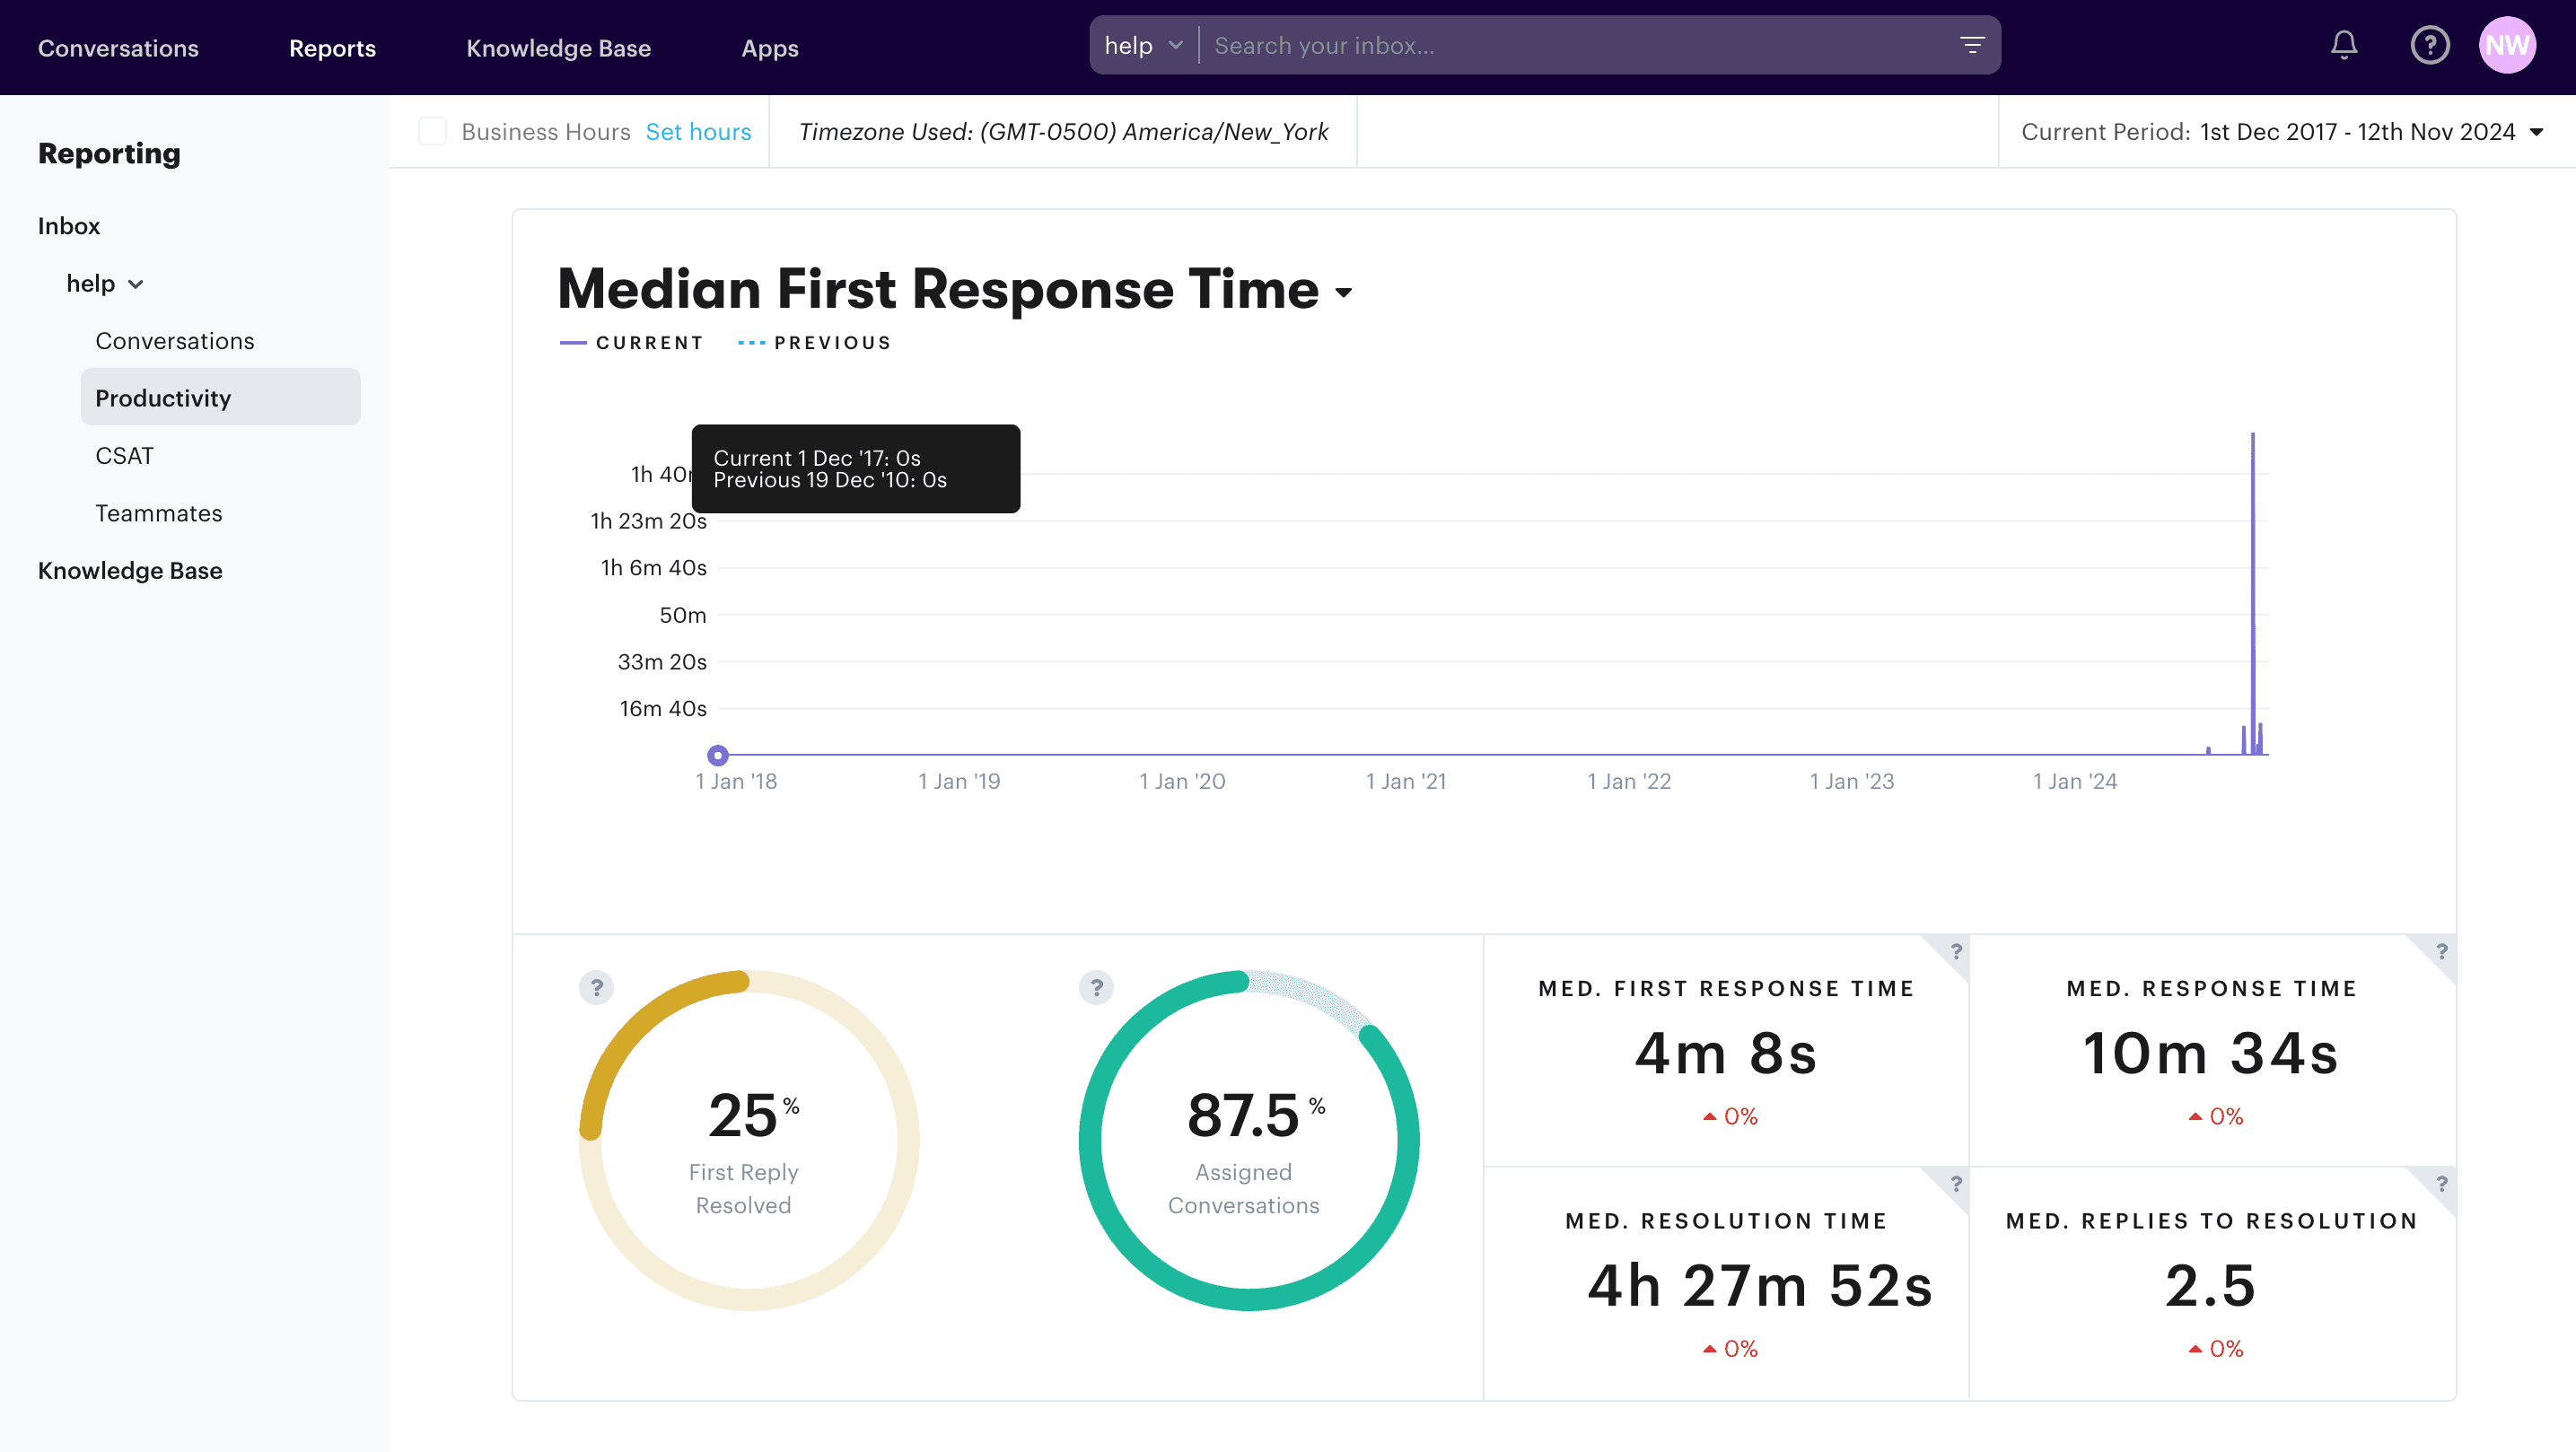Click the help question mark icon in top bar
2576x1452 pixels.
pos(2430,45)
